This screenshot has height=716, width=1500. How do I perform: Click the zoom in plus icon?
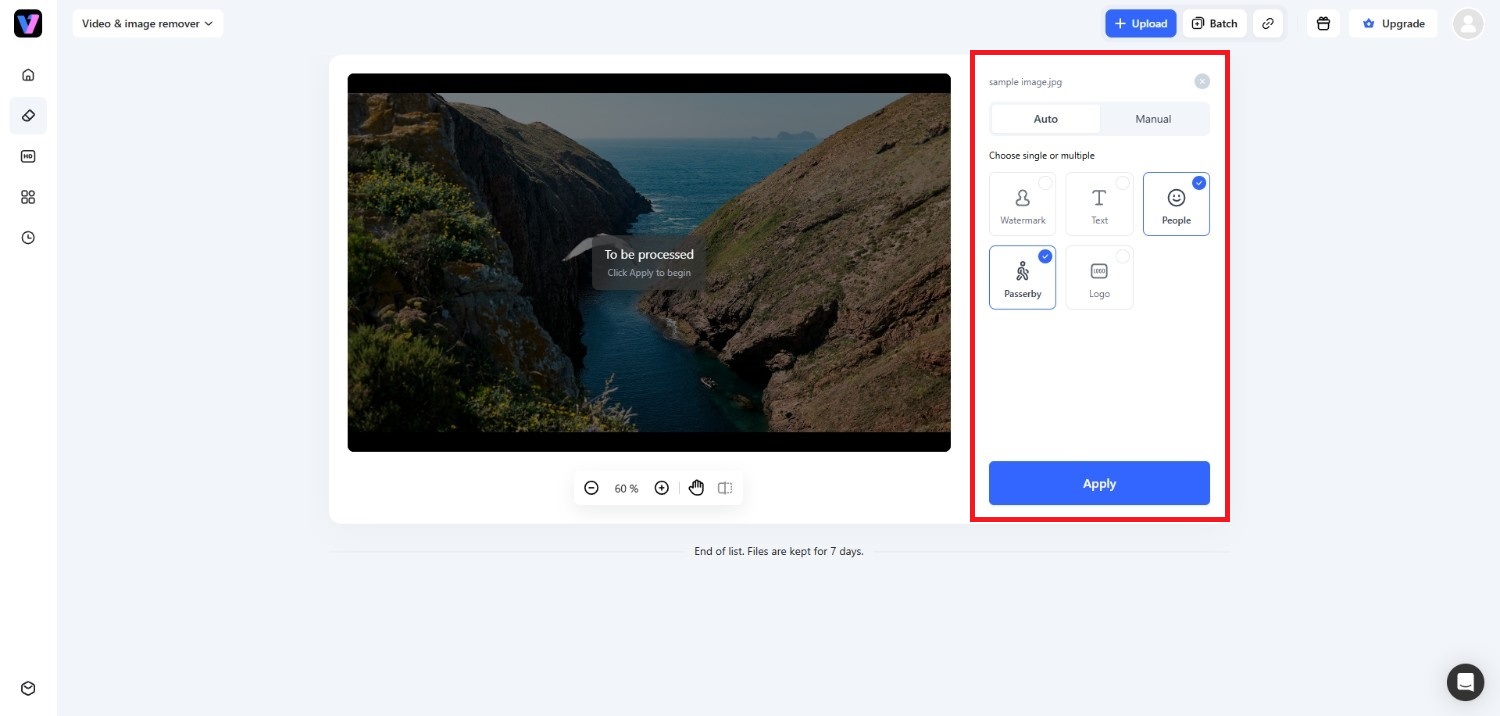[x=661, y=488]
